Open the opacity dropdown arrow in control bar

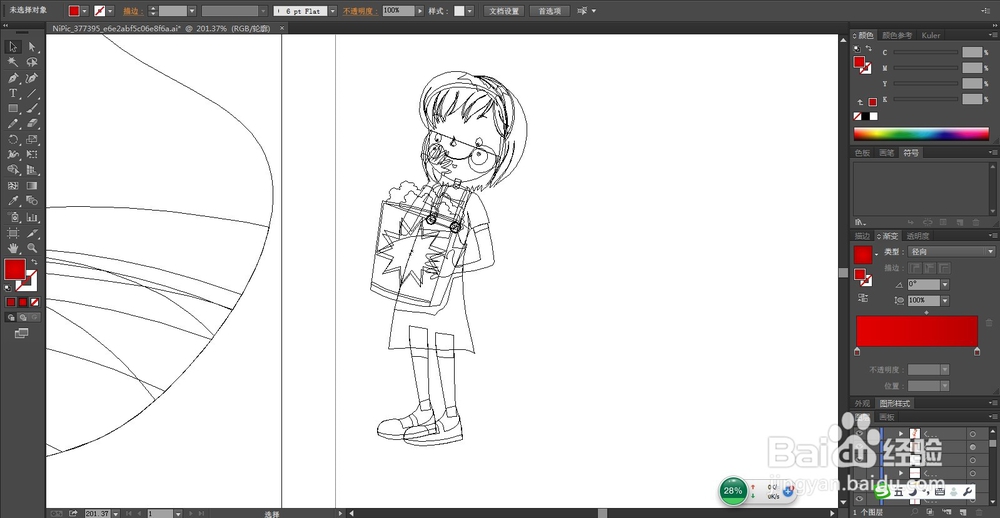420,11
